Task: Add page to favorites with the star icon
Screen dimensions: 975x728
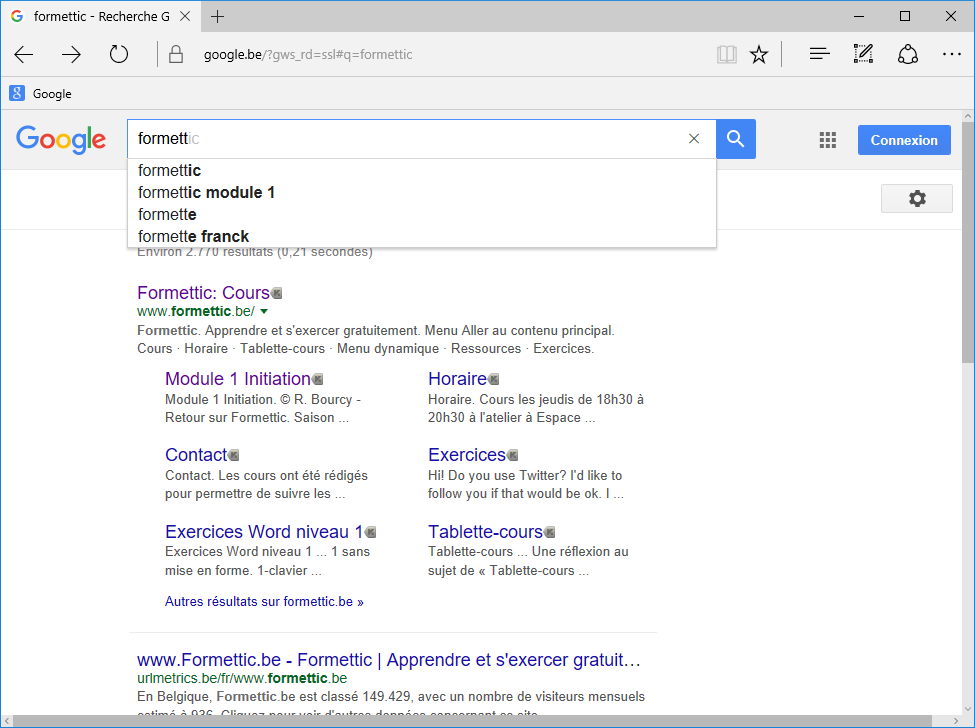Action: [759, 55]
